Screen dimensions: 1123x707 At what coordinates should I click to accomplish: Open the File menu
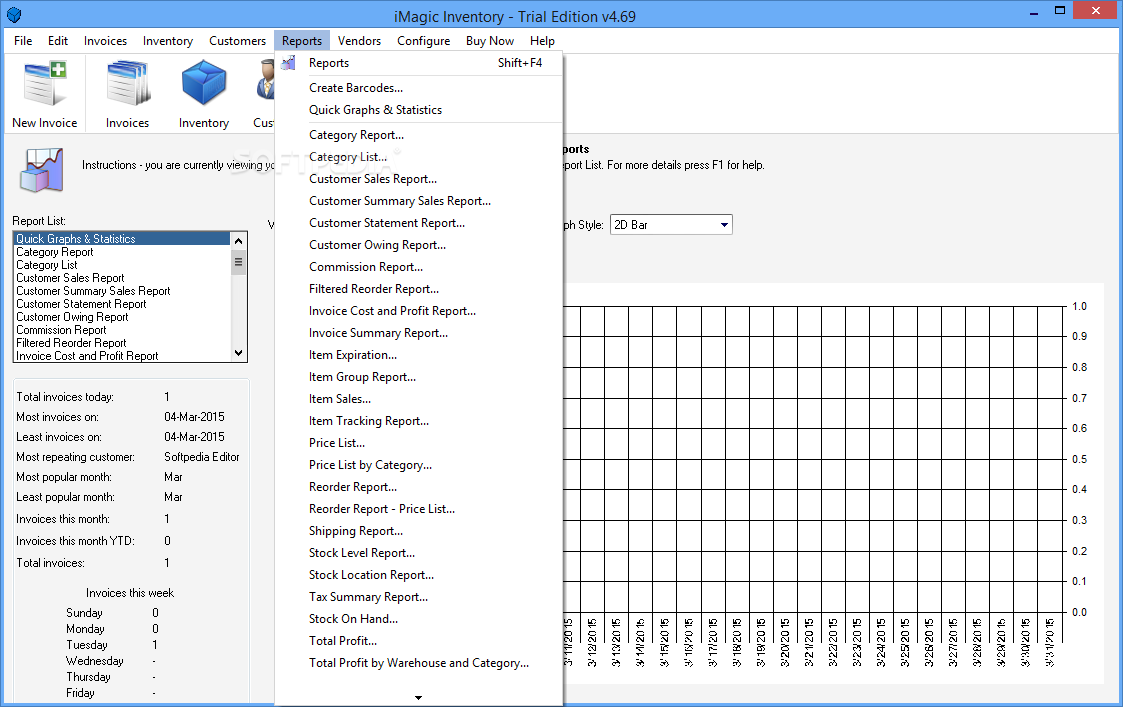click(23, 41)
